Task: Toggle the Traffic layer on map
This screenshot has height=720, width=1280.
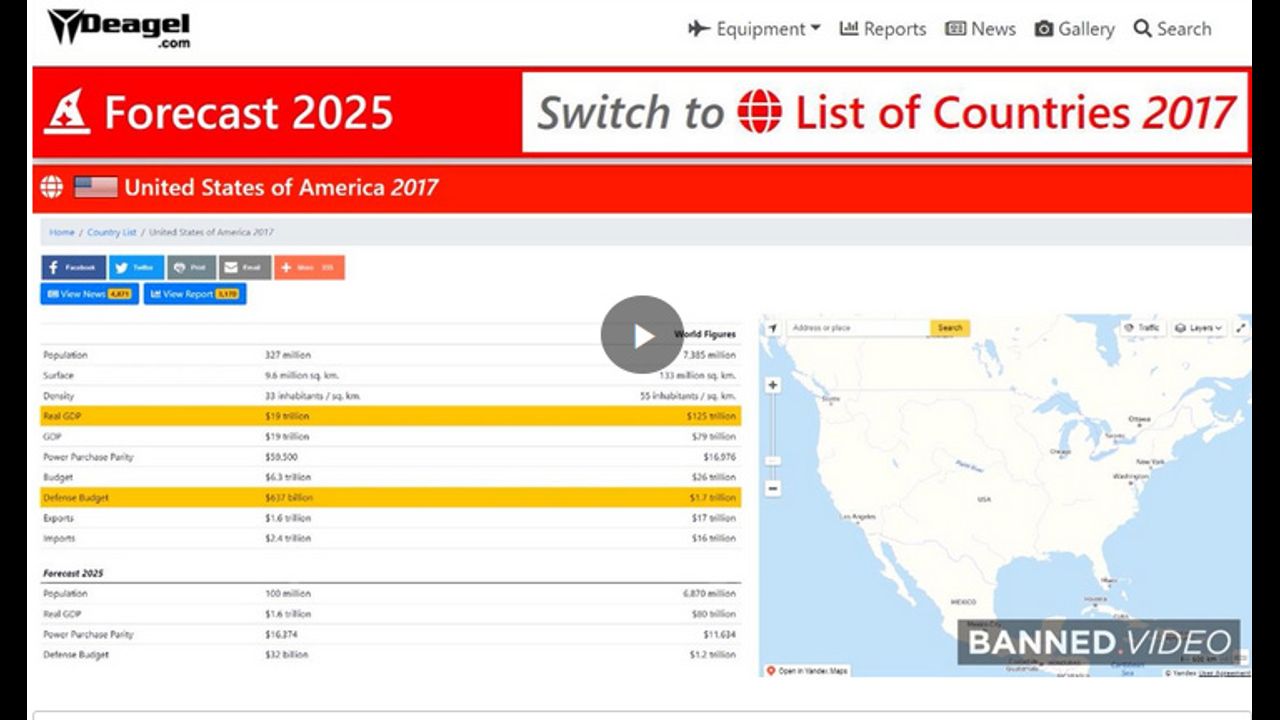Action: (x=1142, y=328)
